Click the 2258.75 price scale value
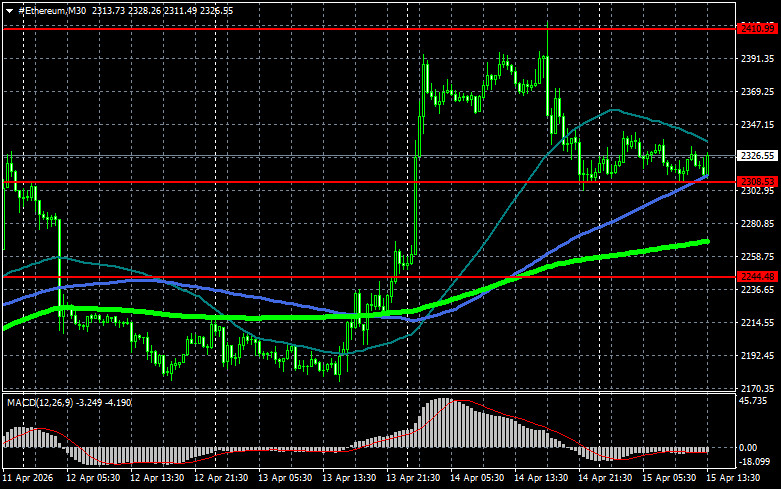The height and width of the screenshot is (489, 781). 758,256
